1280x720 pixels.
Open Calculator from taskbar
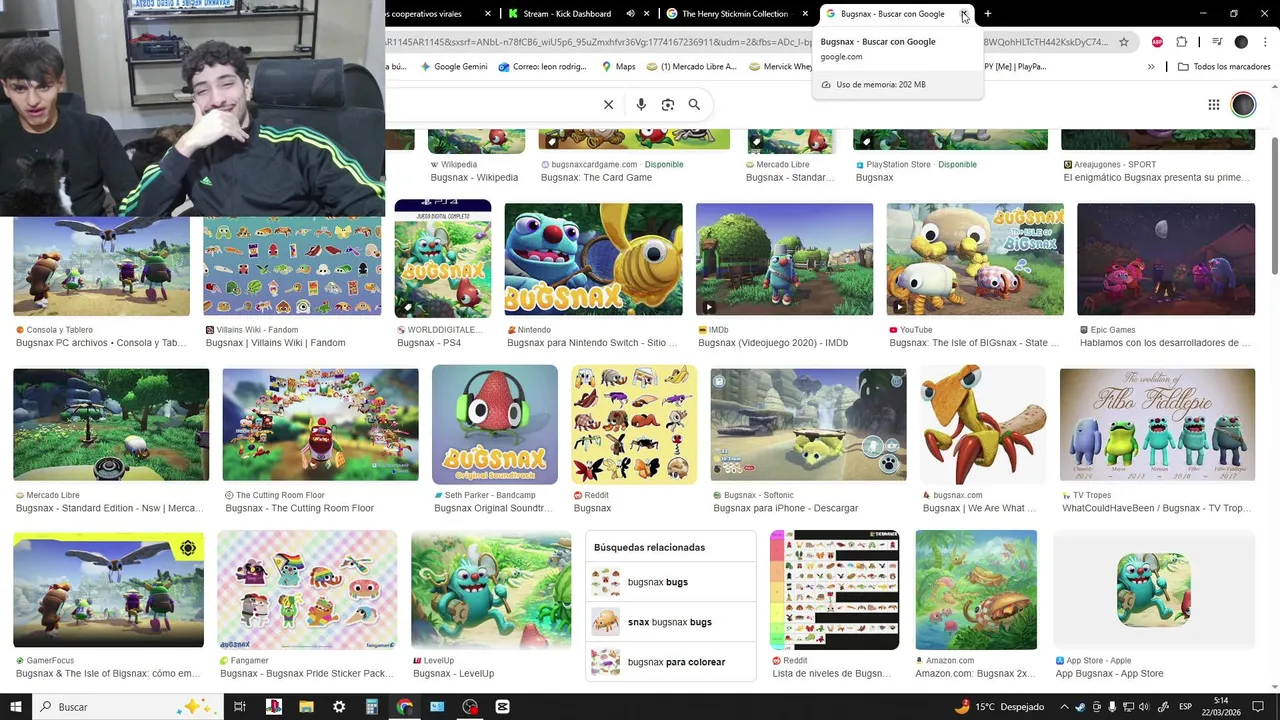pyautogui.click(x=371, y=707)
